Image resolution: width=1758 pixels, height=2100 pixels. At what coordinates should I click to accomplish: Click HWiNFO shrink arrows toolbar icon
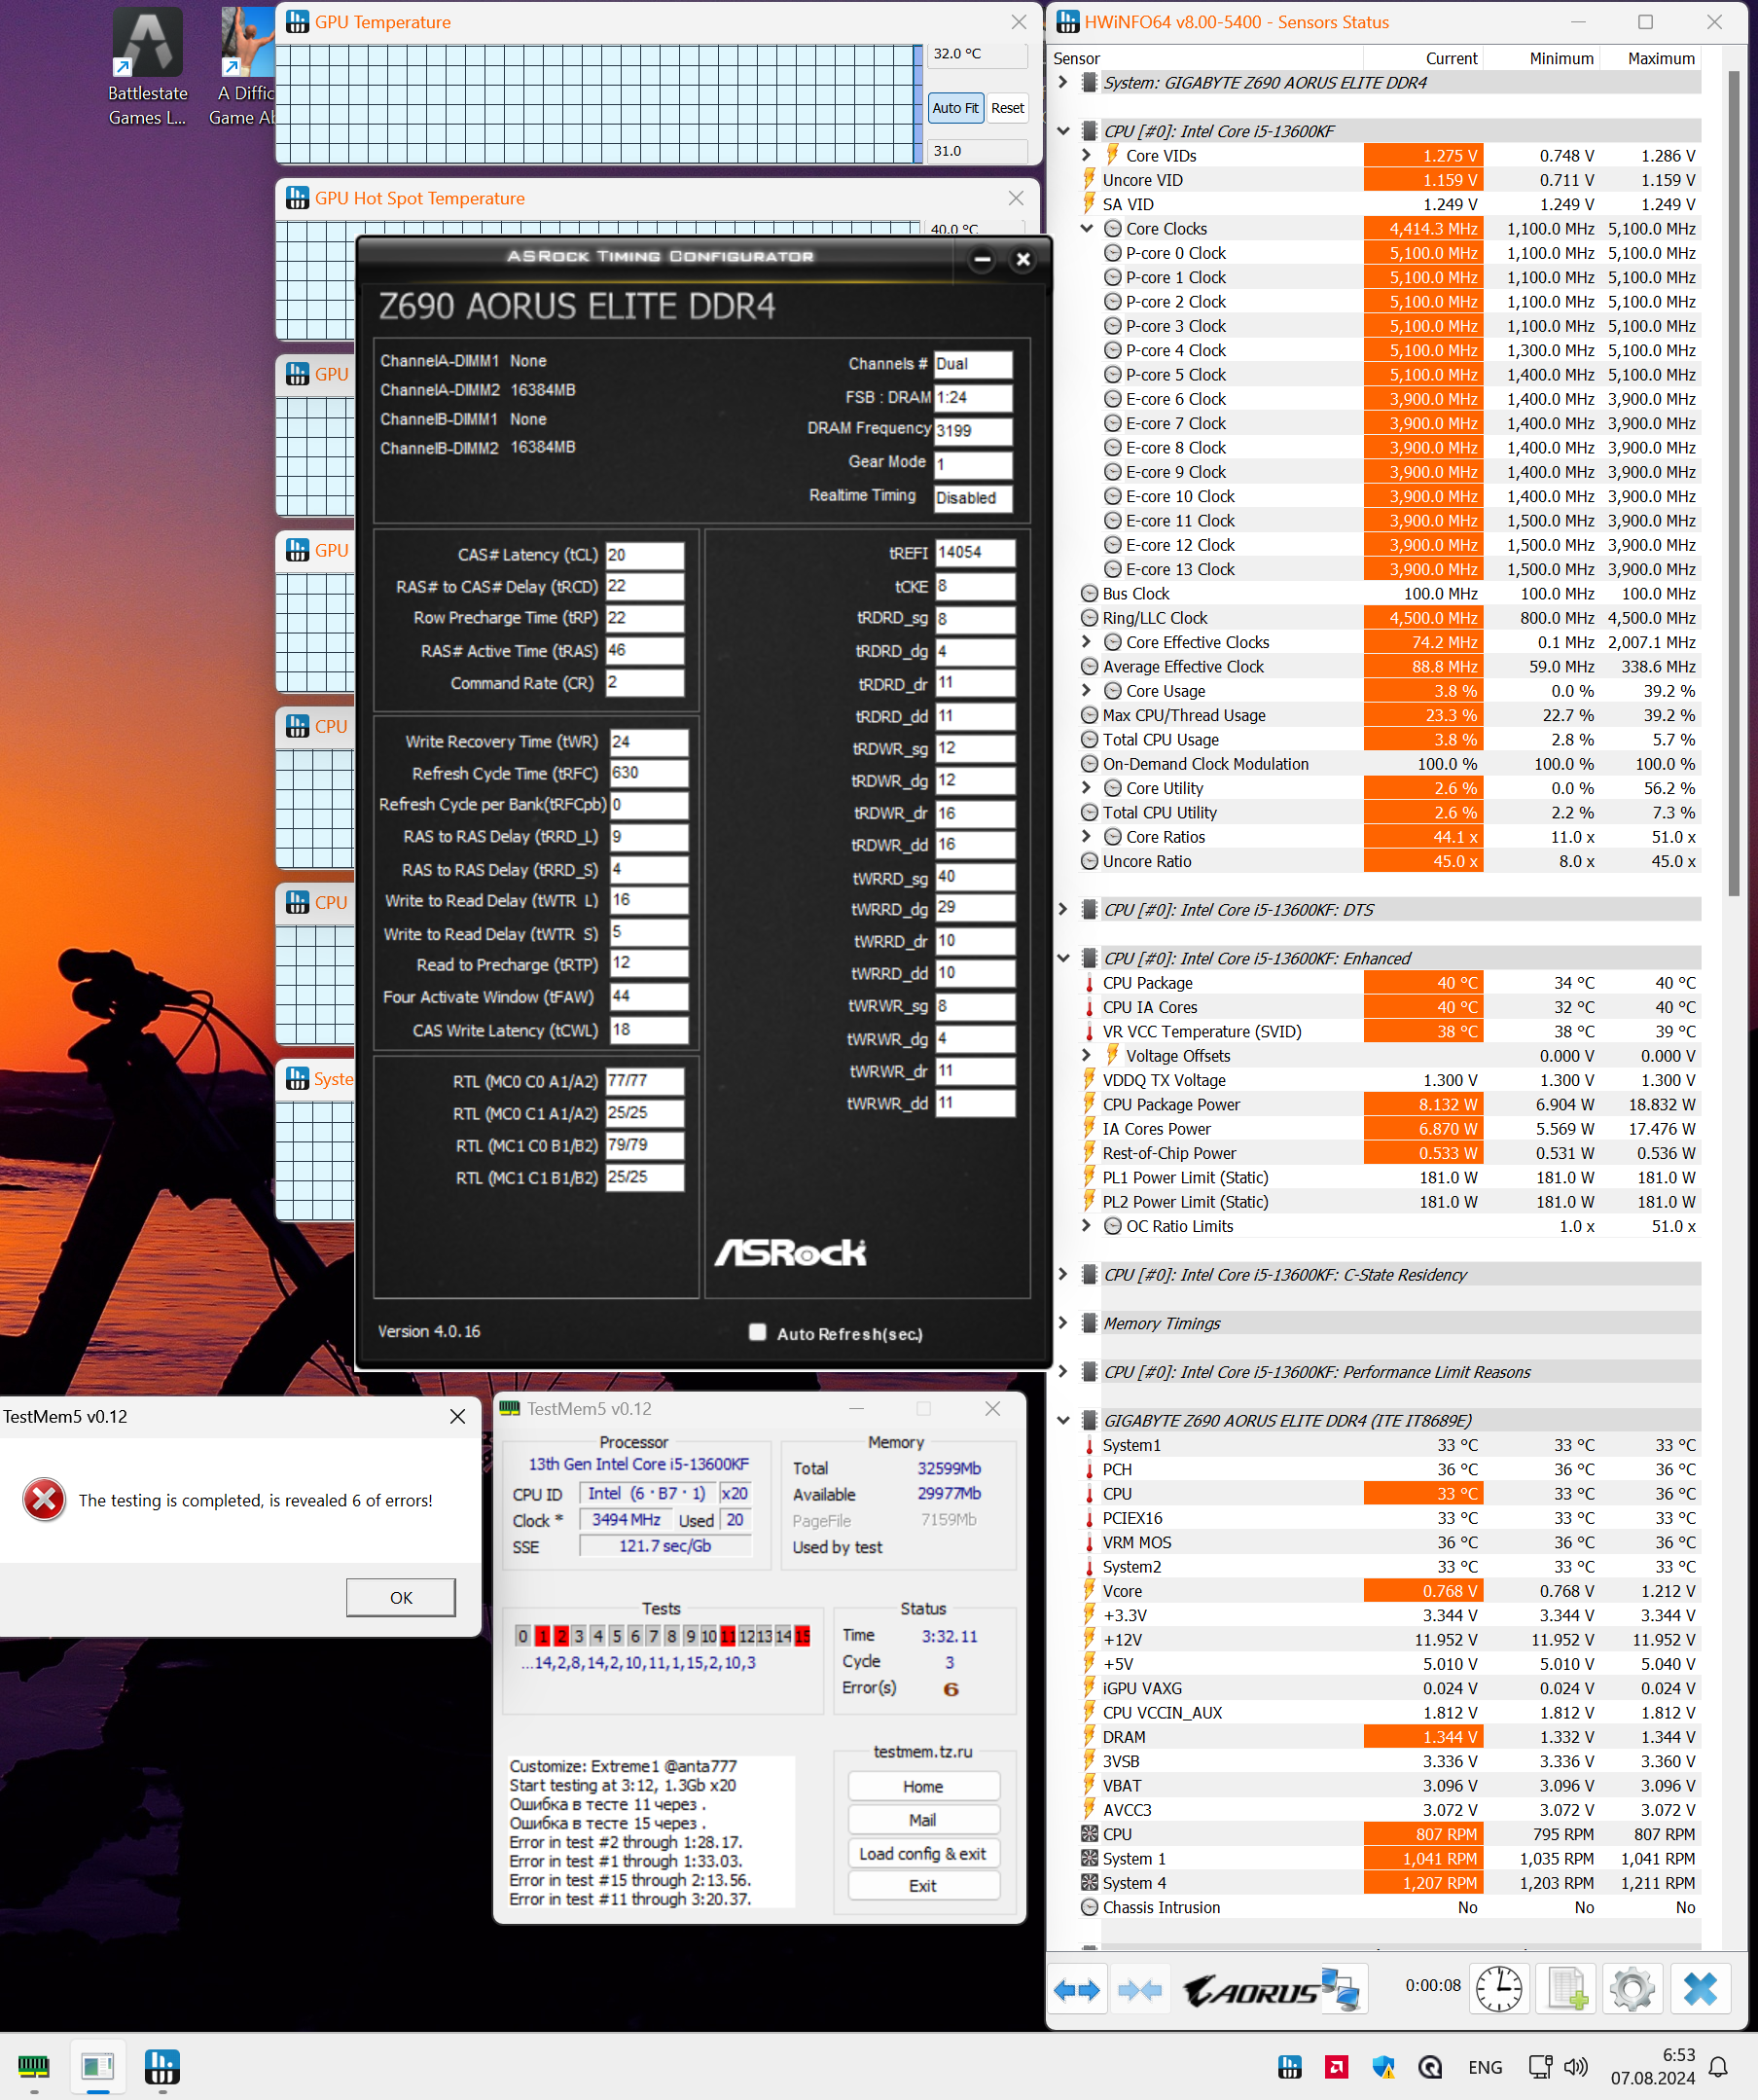(x=1140, y=1990)
